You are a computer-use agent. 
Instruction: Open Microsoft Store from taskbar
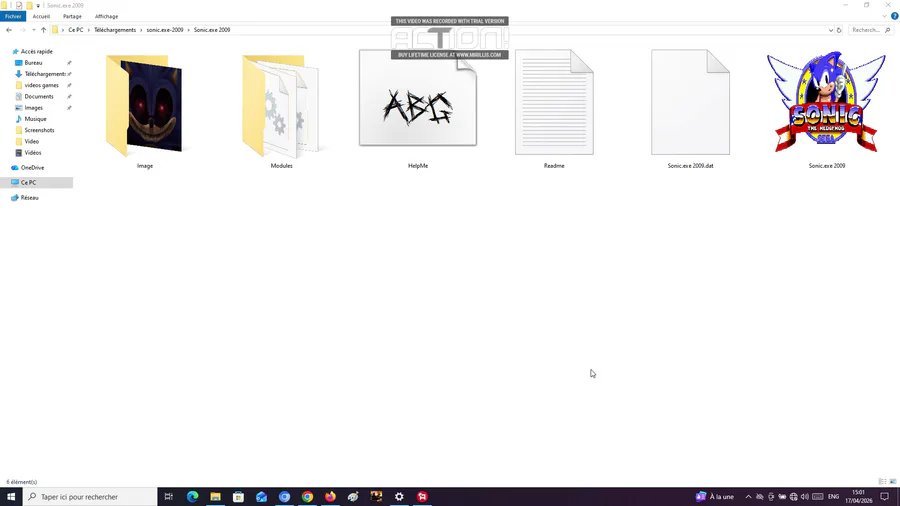tap(238, 497)
